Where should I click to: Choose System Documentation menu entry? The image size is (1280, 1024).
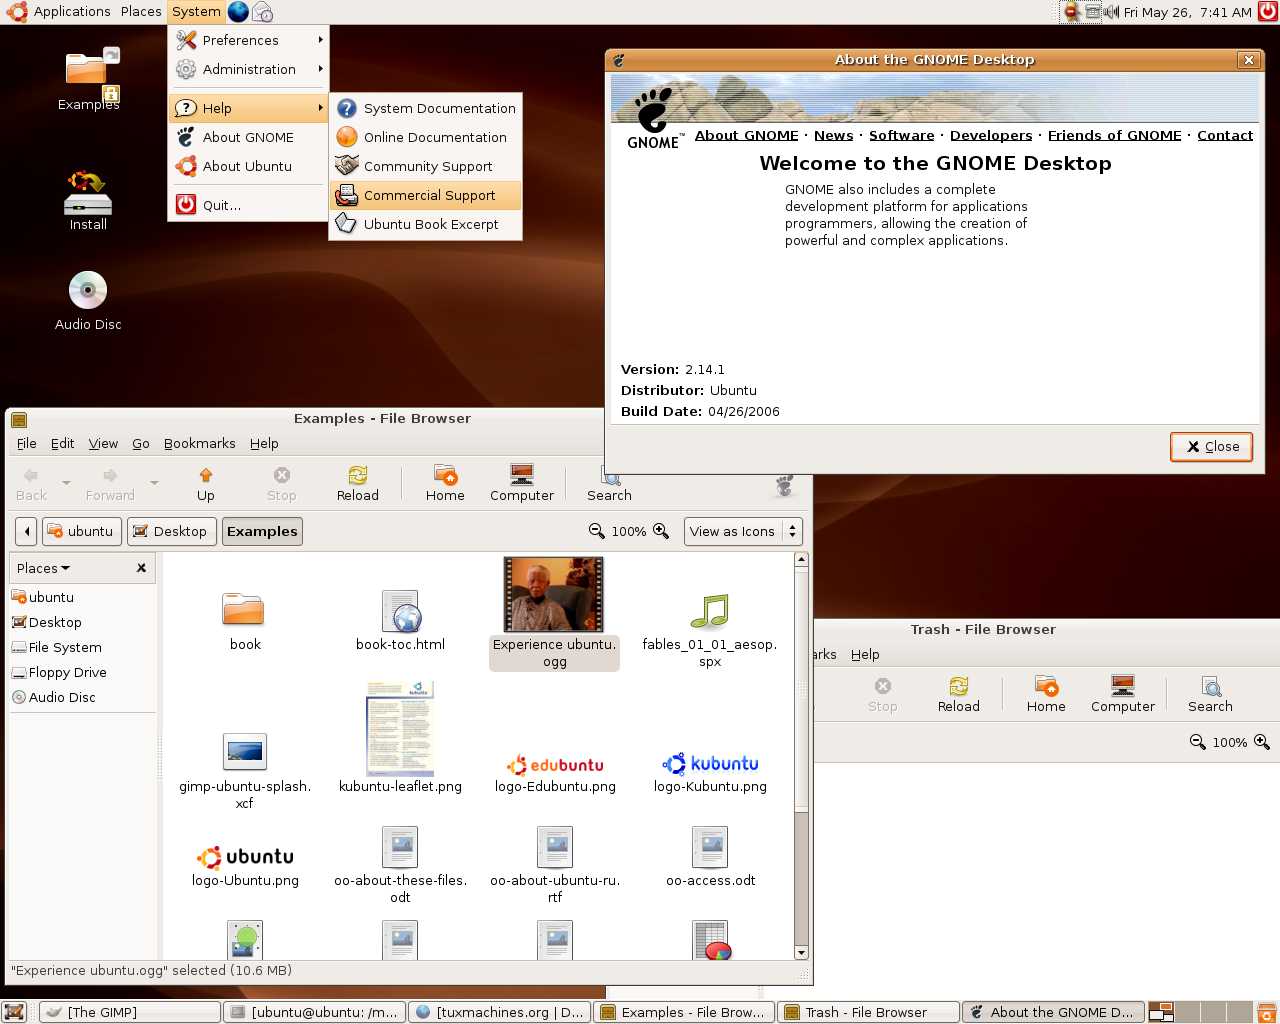coord(426,108)
